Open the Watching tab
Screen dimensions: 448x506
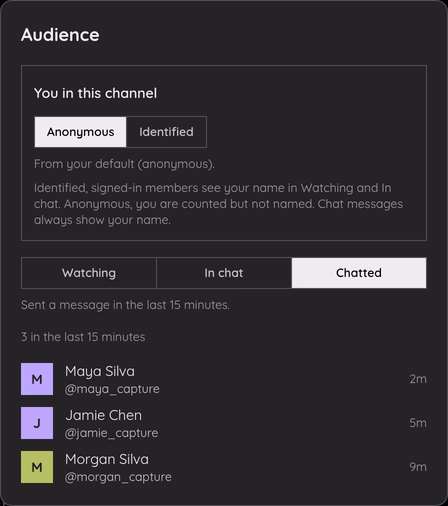click(89, 273)
